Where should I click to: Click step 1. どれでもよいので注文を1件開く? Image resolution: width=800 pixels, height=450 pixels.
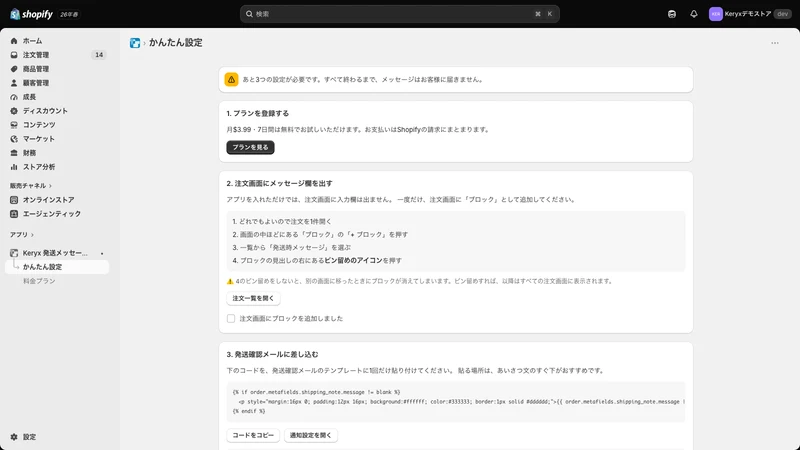click(282, 221)
